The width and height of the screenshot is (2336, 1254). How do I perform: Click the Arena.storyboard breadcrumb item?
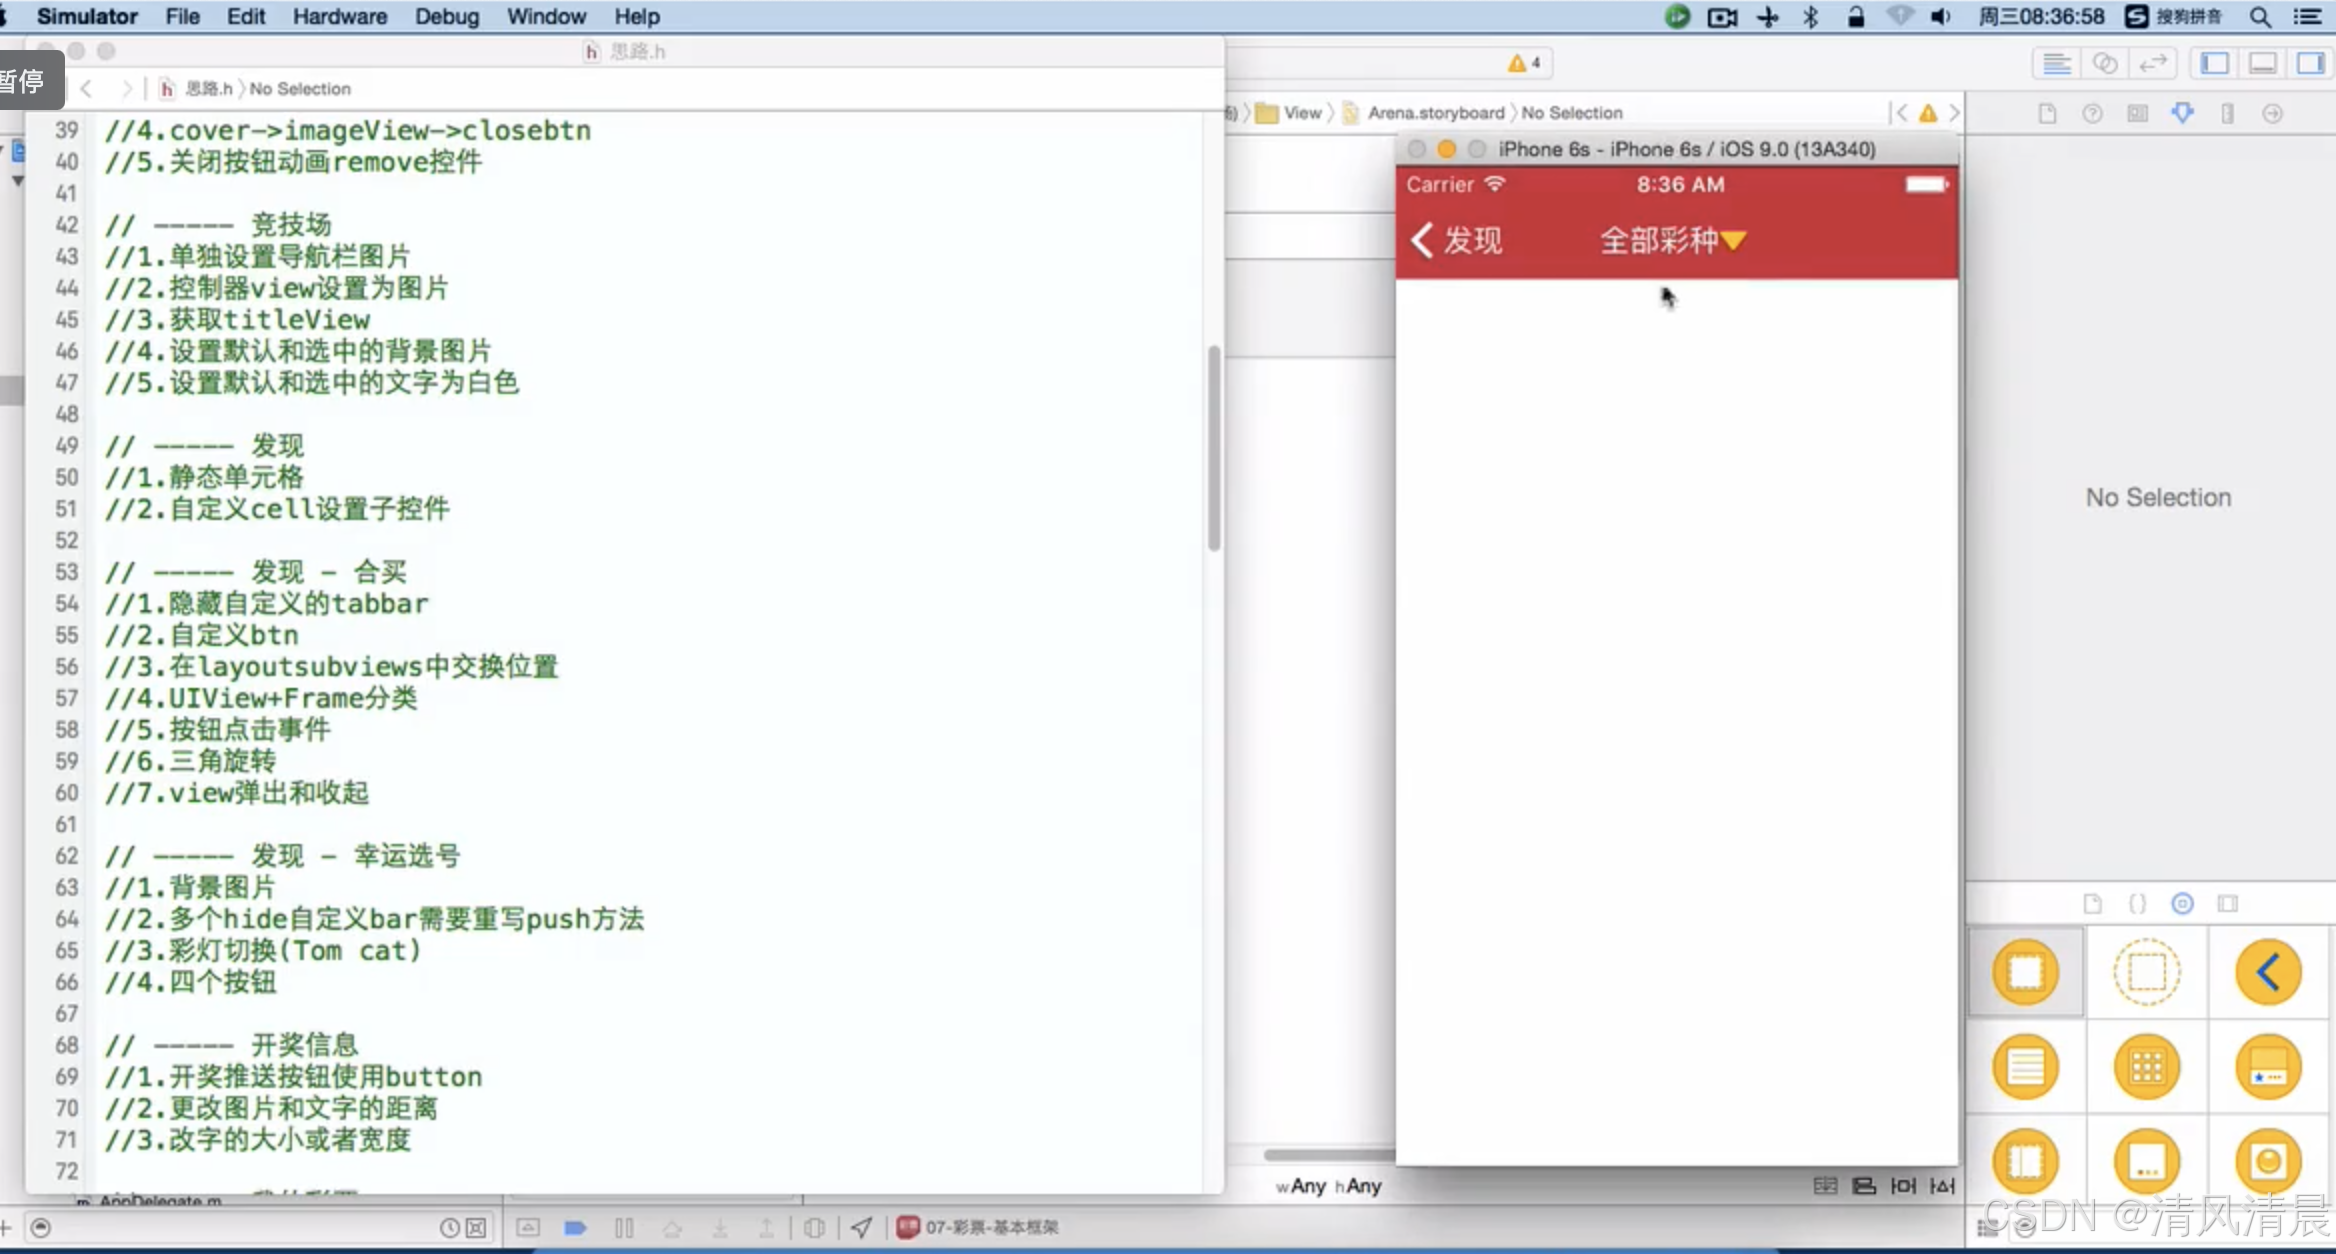pos(1423,113)
